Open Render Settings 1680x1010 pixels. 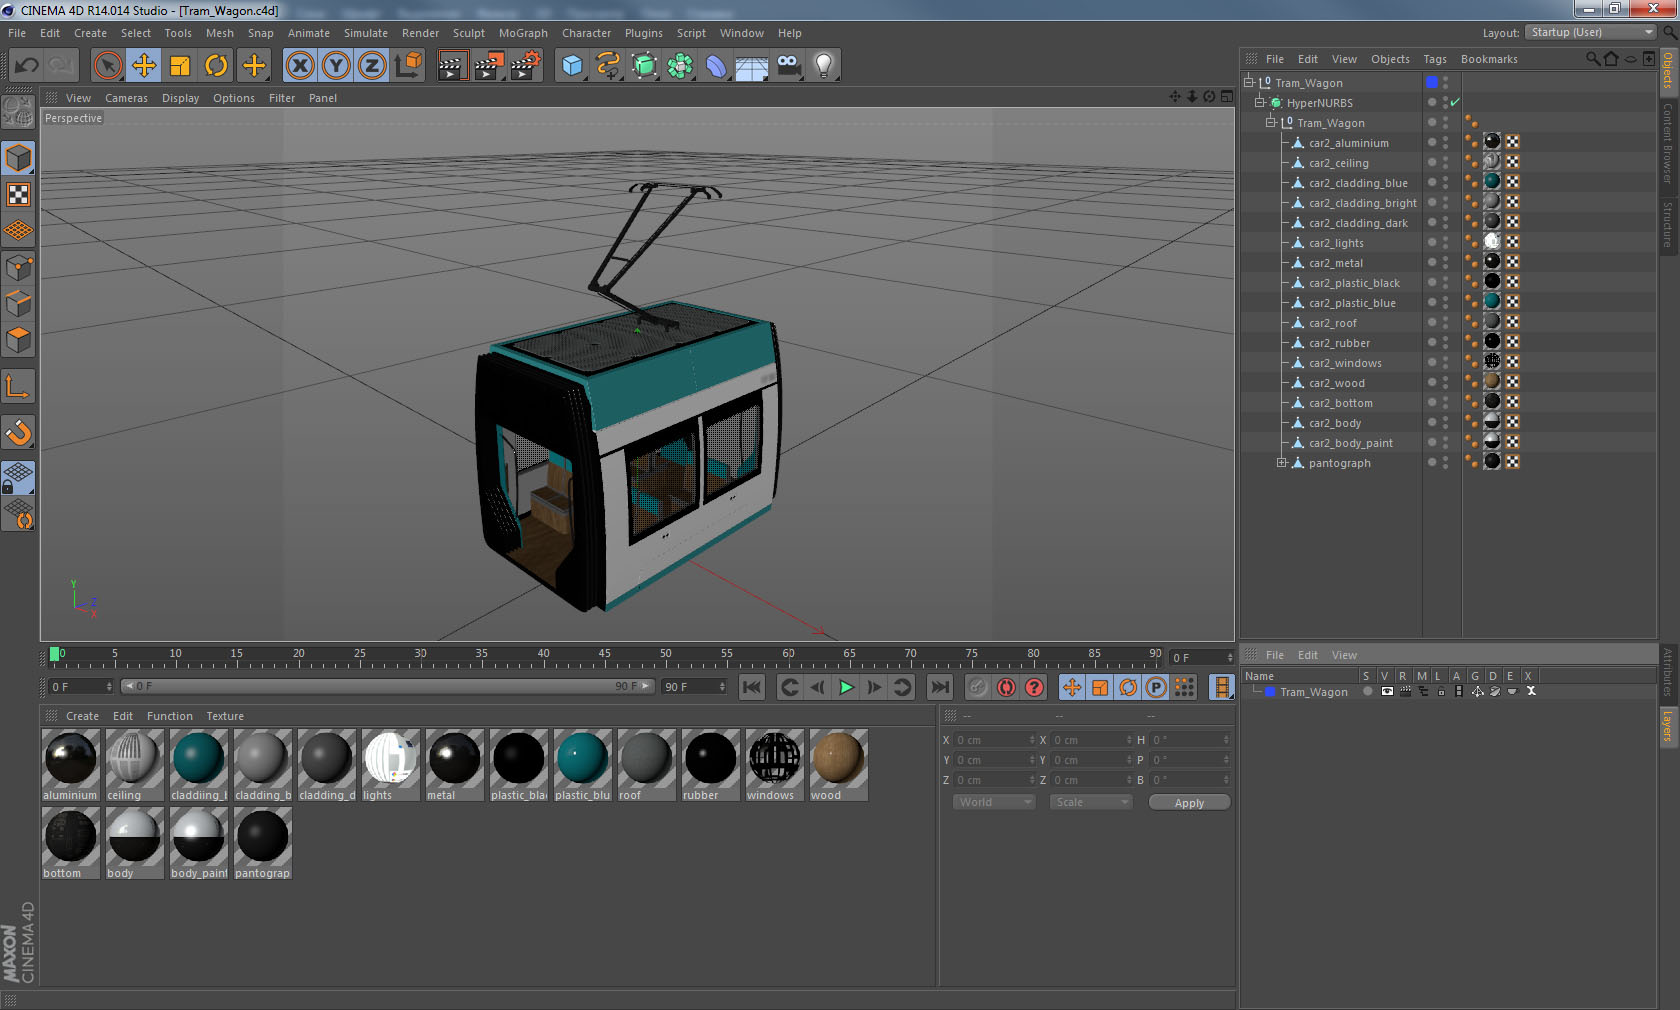[x=525, y=66]
